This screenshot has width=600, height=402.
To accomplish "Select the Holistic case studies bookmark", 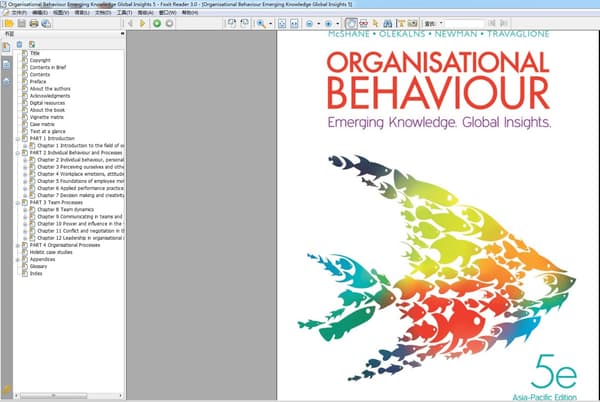I will 51,252.
